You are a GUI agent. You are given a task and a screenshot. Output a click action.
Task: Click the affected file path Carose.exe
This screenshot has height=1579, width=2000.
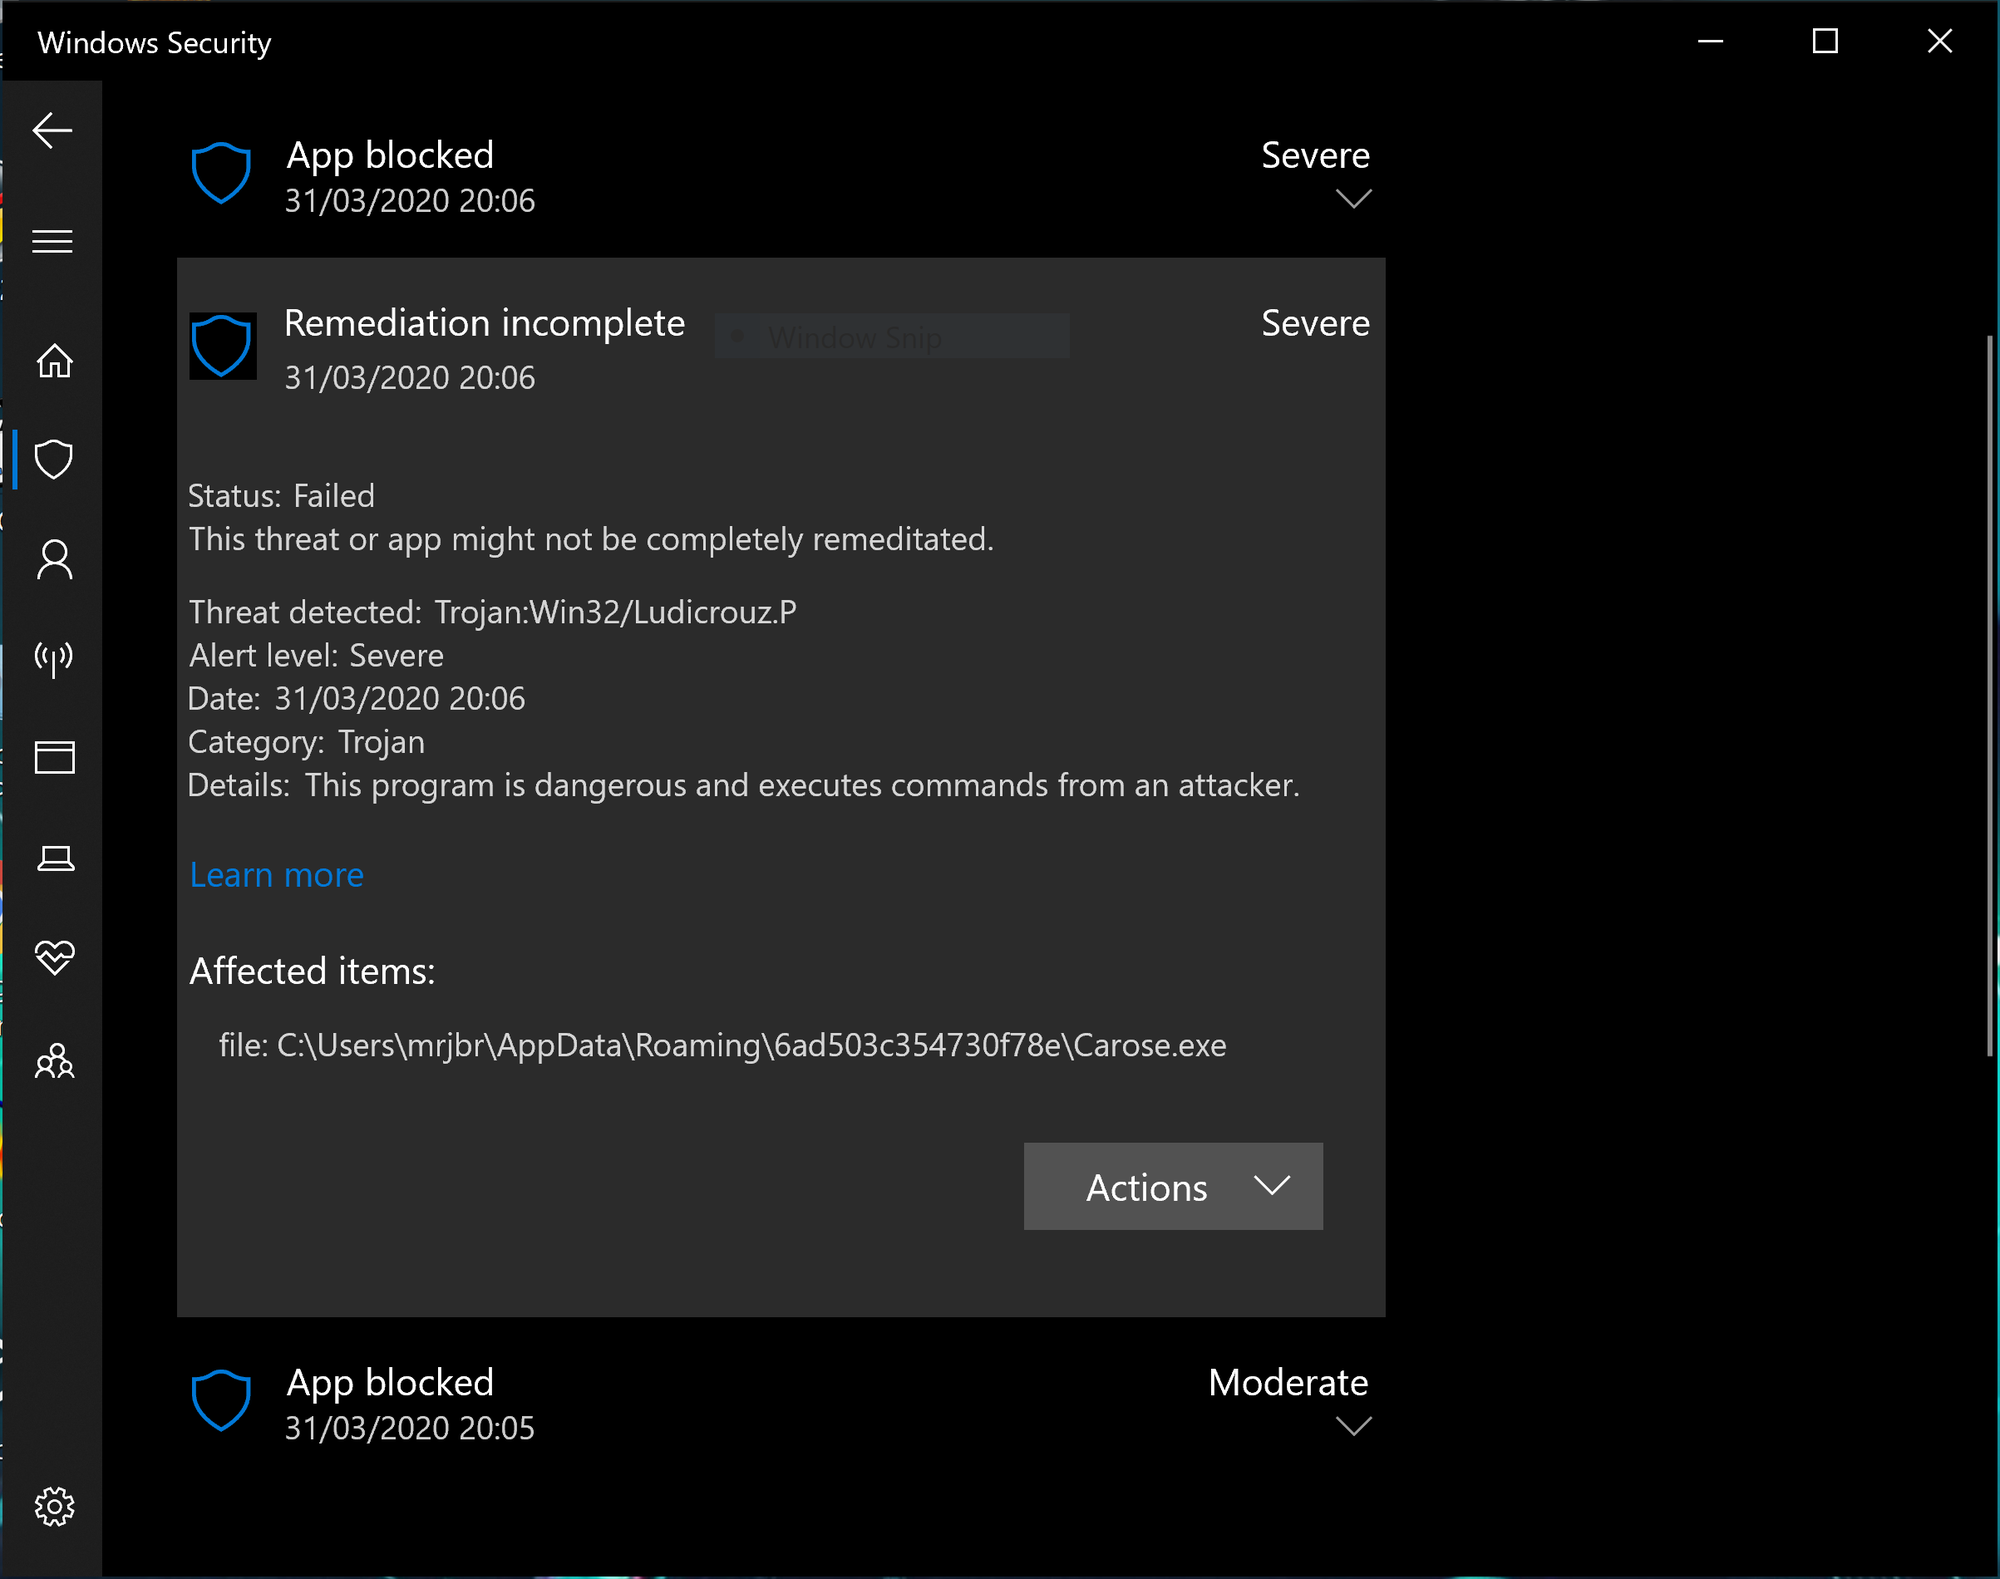click(x=722, y=1045)
